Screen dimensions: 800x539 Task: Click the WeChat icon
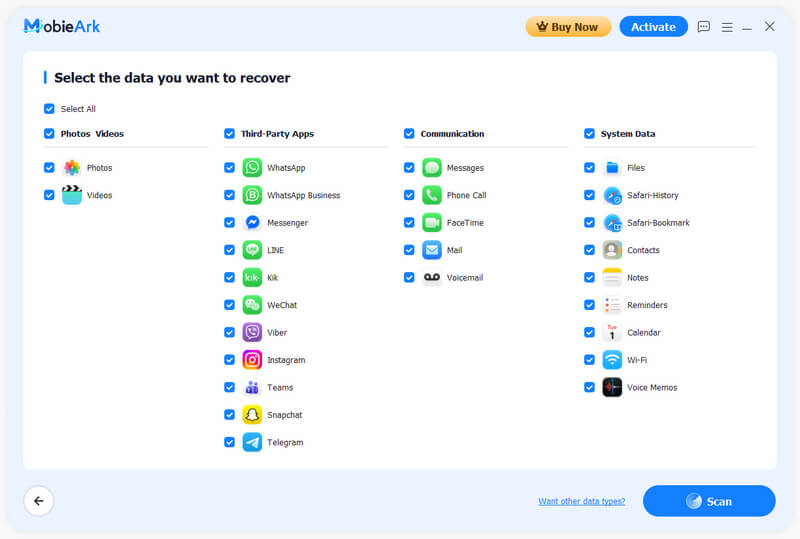point(252,305)
